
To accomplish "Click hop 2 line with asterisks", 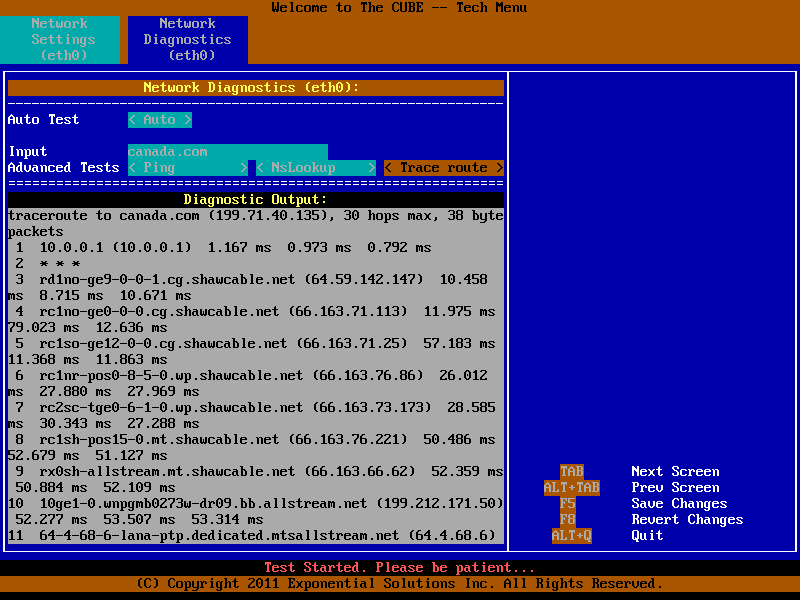I will 47,264.
